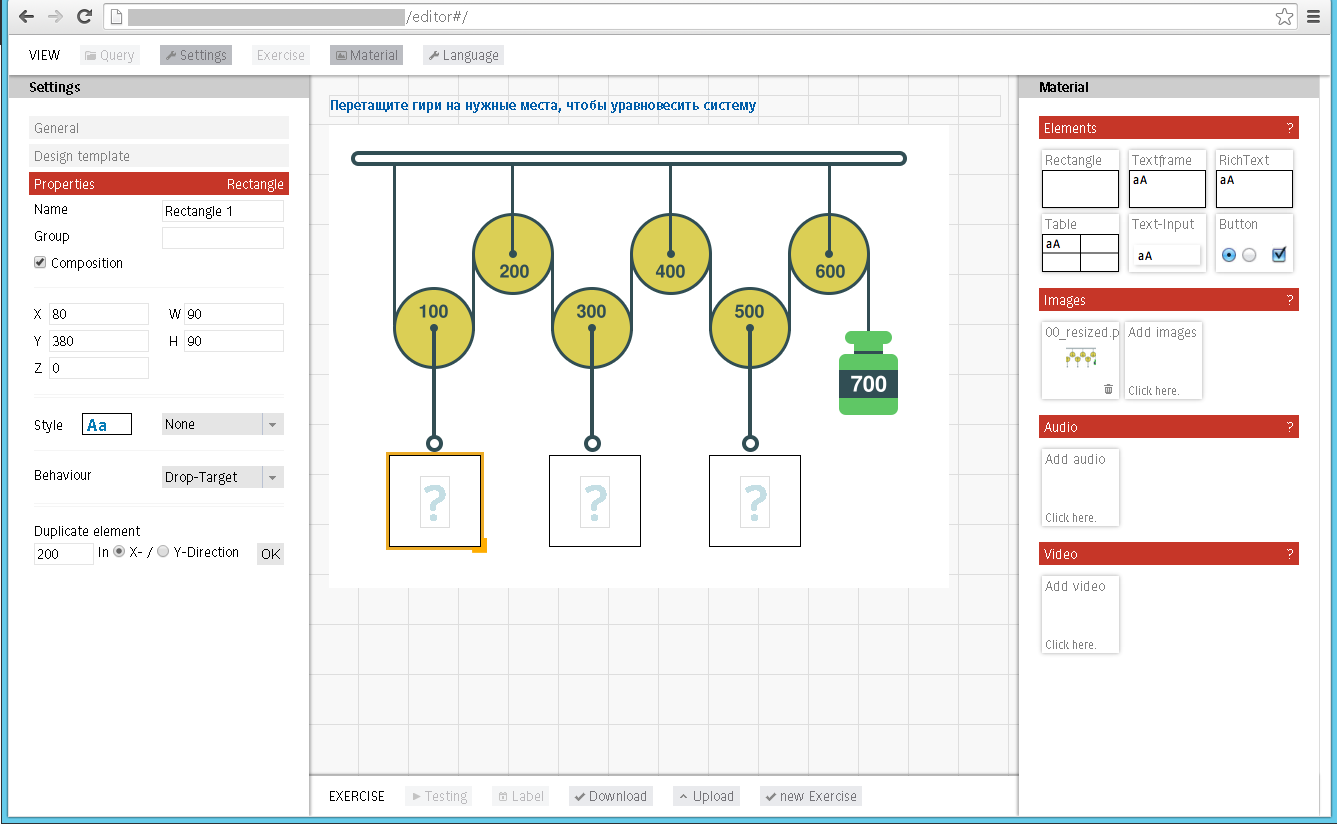Image resolution: width=1337 pixels, height=824 pixels.
Task: Toggle the Settings panel in the view bar
Action: tap(196, 55)
